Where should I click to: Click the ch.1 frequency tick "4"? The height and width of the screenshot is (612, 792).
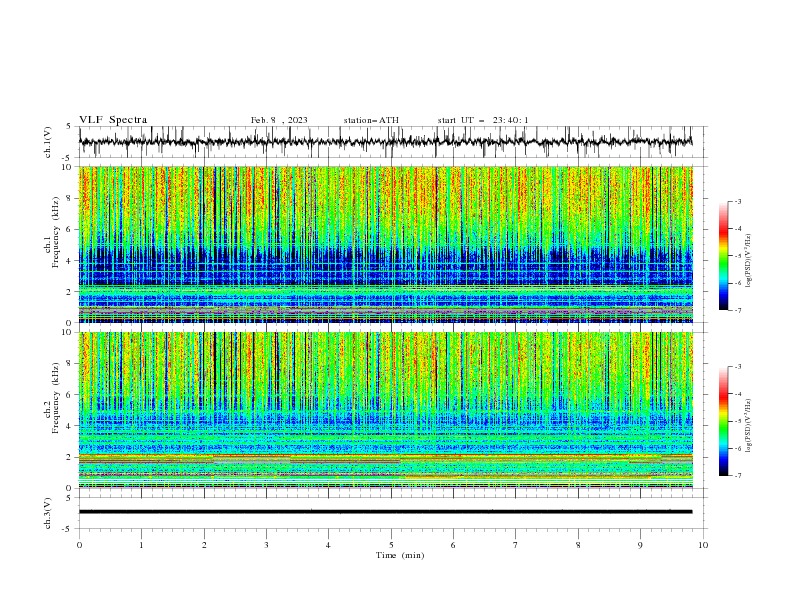point(69,261)
